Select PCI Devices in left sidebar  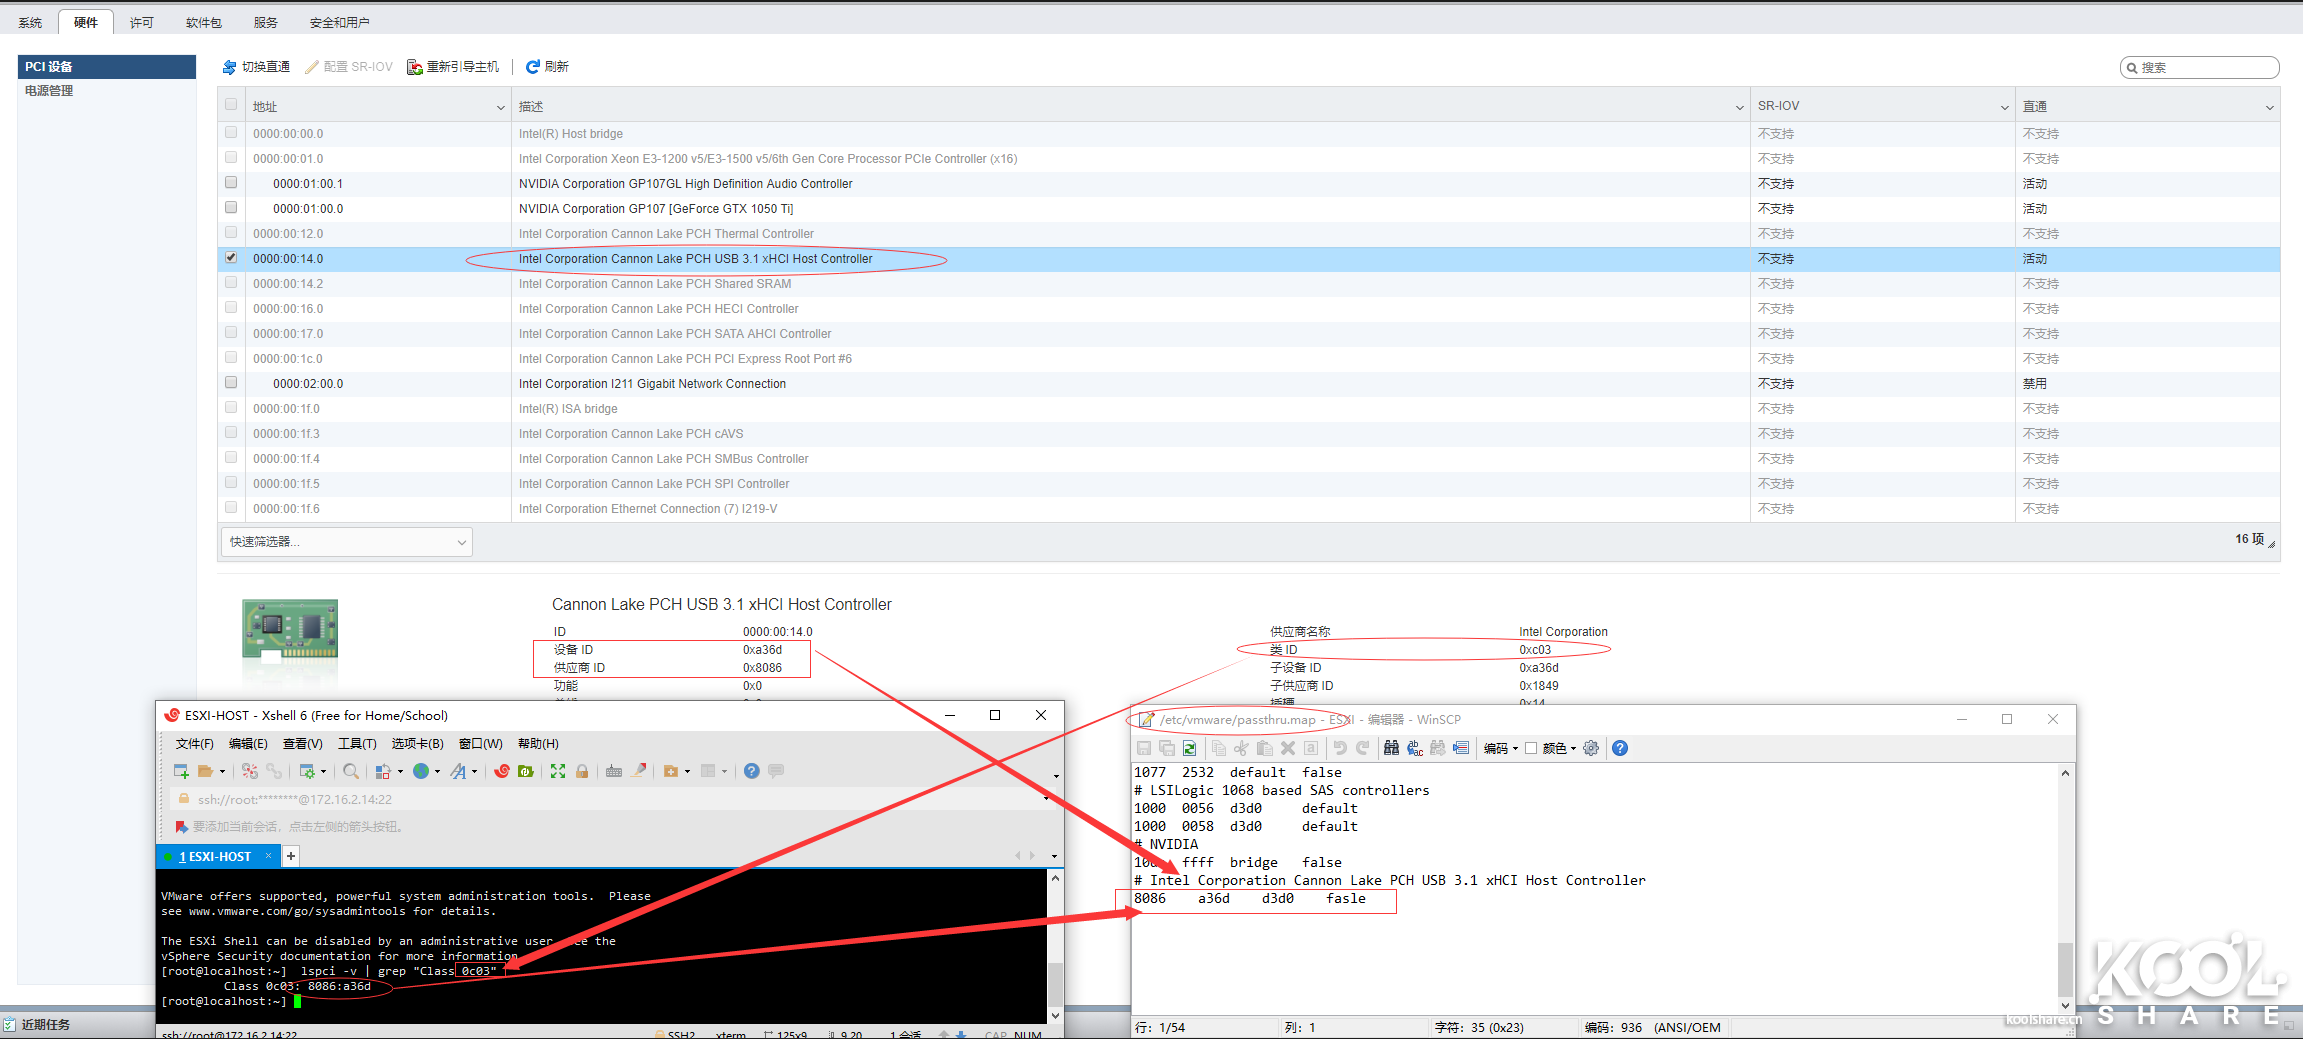[107, 67]
